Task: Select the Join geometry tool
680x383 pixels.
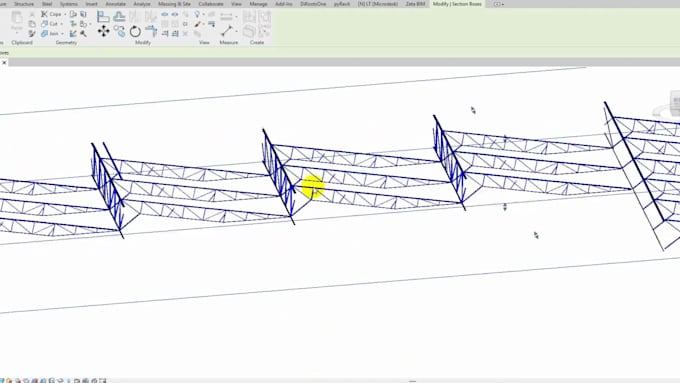Action: (x=50, y=33)
